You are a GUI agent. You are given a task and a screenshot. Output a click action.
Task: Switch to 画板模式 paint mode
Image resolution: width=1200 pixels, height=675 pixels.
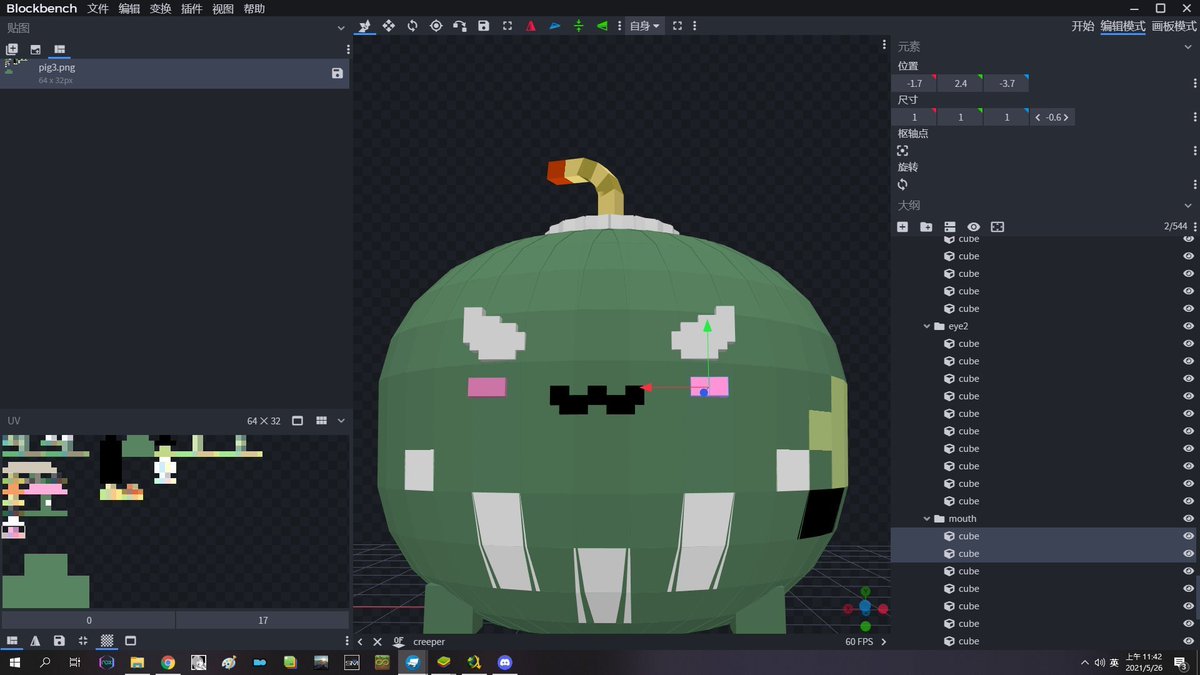click(x=1175, y=26)
